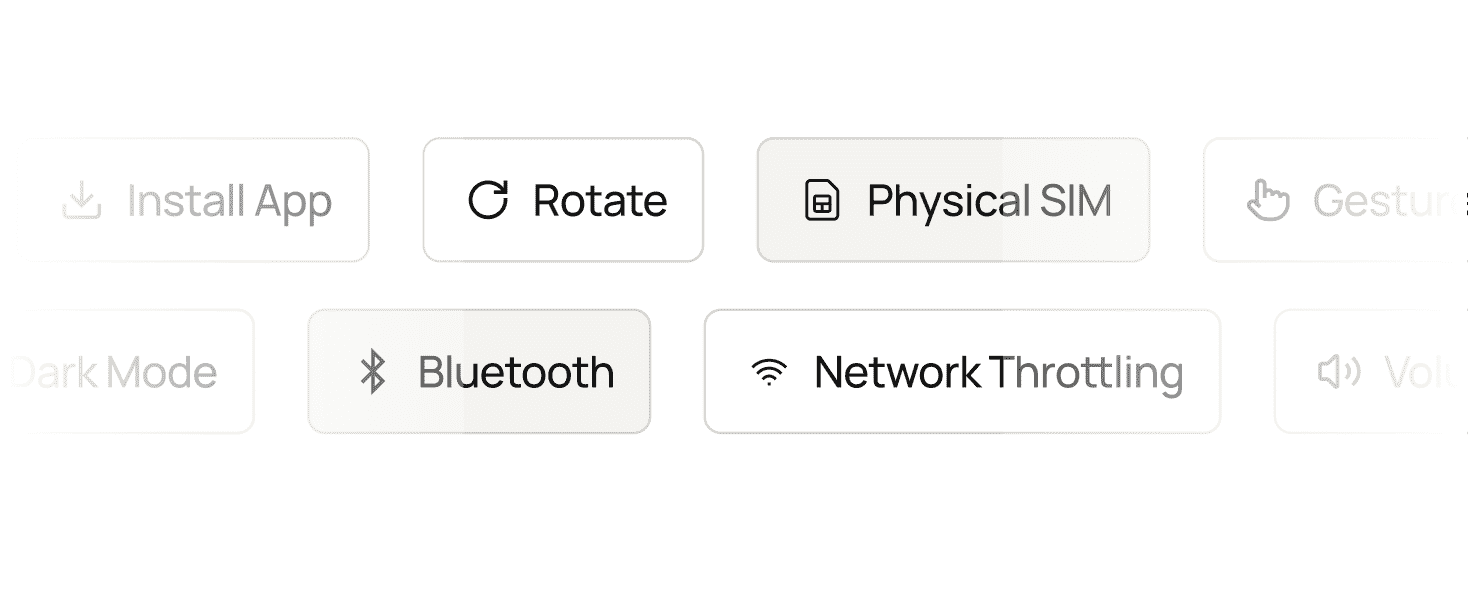Tap the download arrow inside Install App
The image size is (1468, 600).
pyautogui.click(x=83, y=199)
